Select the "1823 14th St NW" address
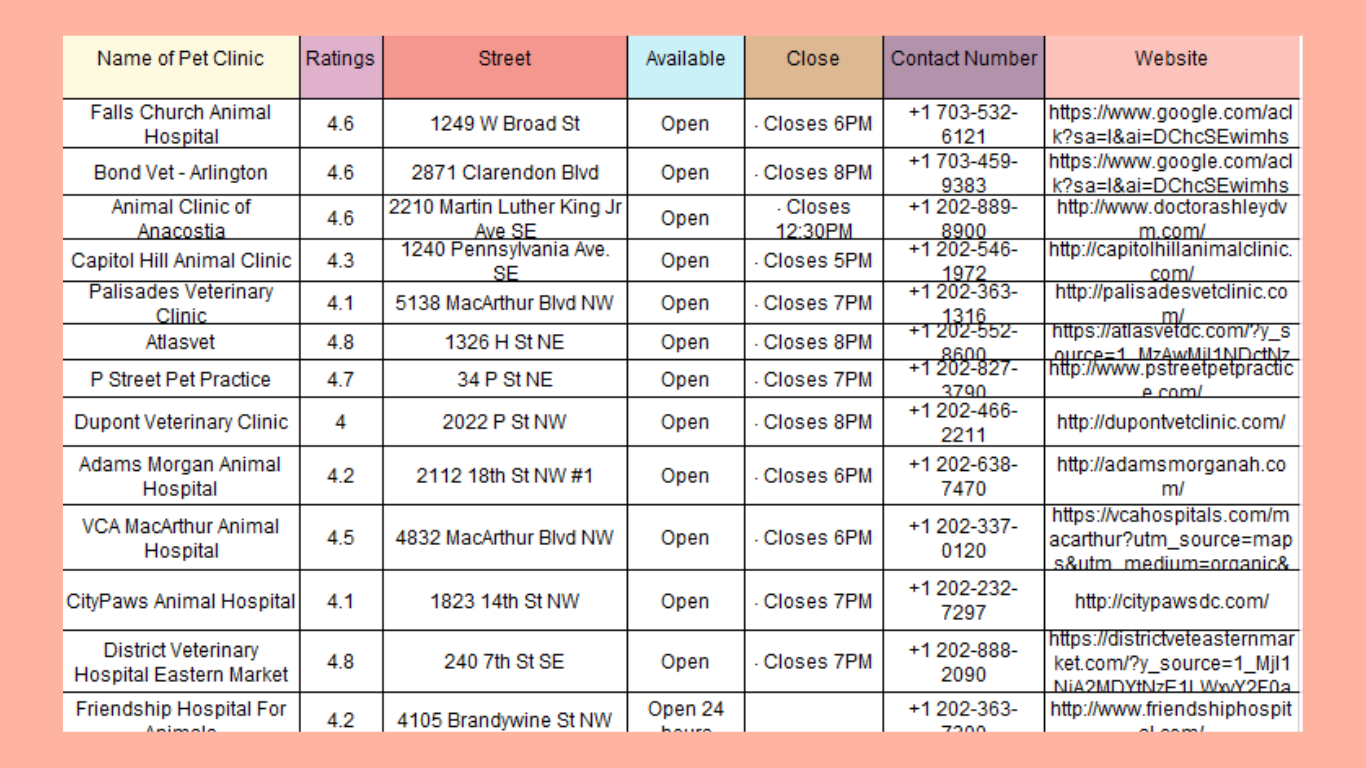Viewport: 1366px width, 768px height. [x=505, y=601]
